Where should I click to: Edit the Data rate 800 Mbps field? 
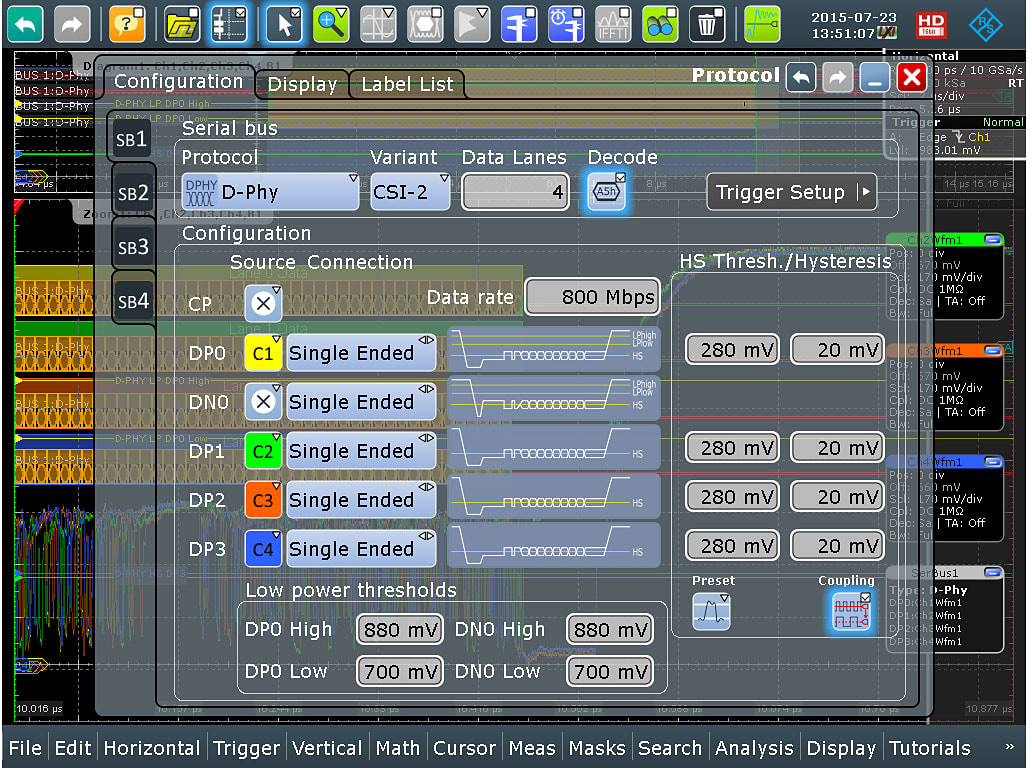[x=592, y=297]
